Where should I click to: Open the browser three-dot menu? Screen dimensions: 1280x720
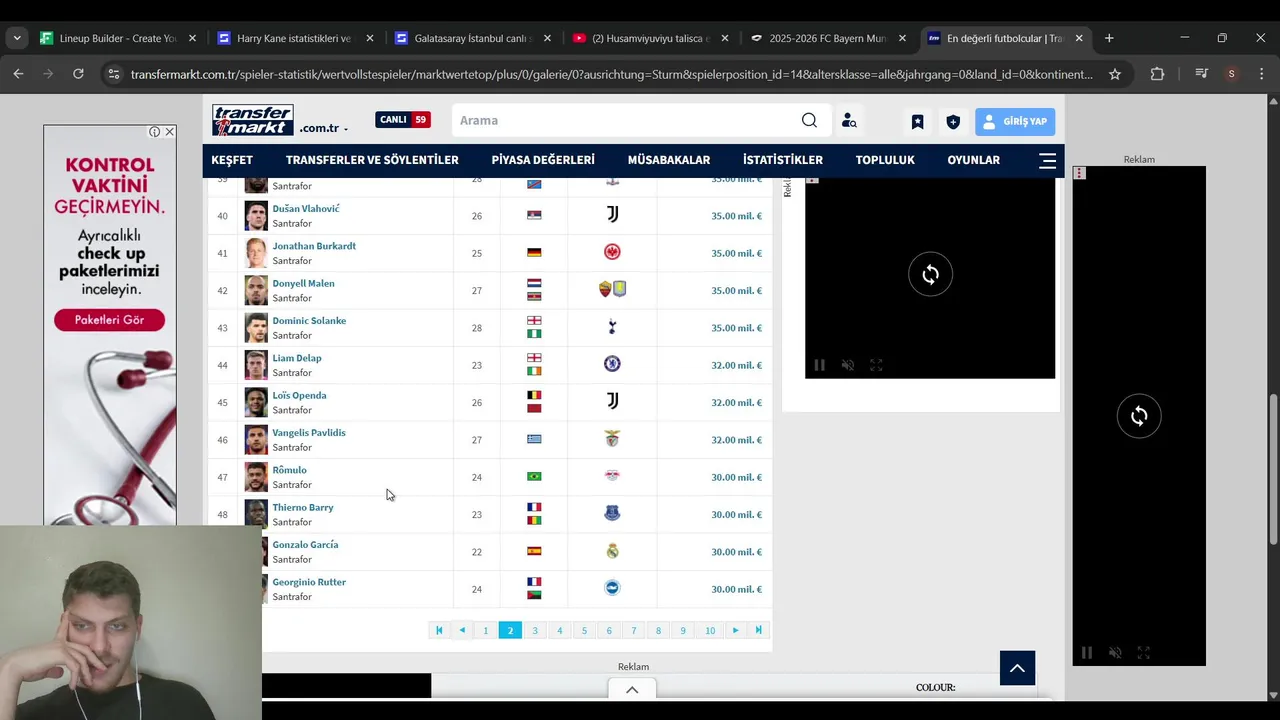click(x=1261, y=74)
